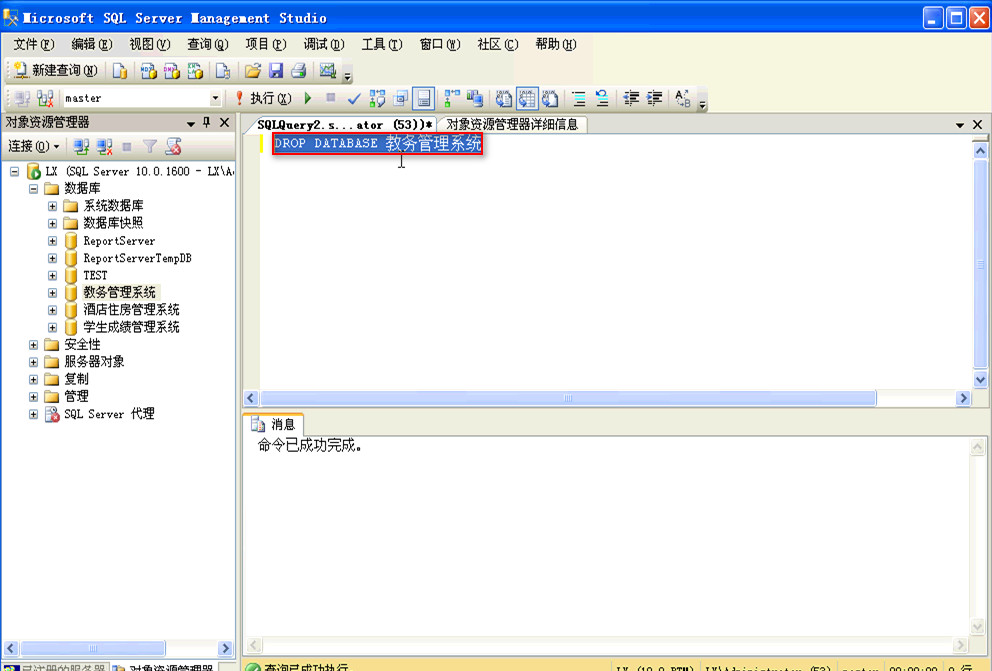The height and width of the screenshot is (671, 992).
Task: Click the editor horizontal scrollbar thumb
Action: pyautogui.click(x=568, y=398)
